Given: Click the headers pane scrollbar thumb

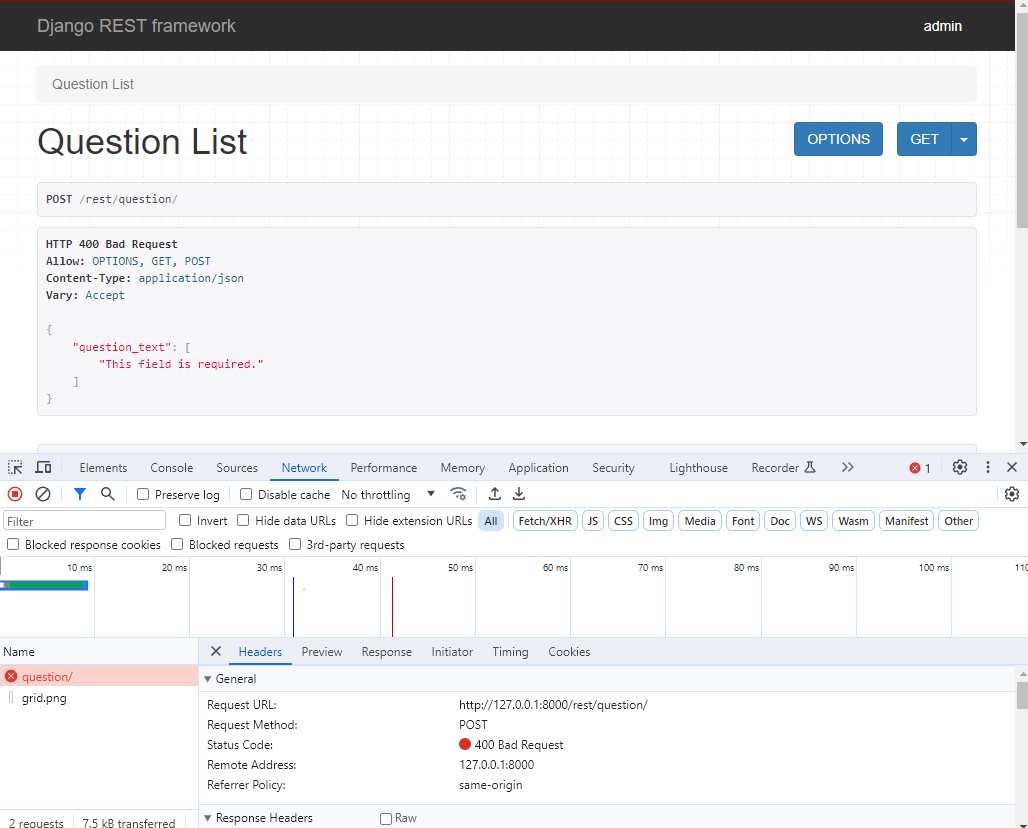Looking at the screenshot, I should tap(1022, 695).
